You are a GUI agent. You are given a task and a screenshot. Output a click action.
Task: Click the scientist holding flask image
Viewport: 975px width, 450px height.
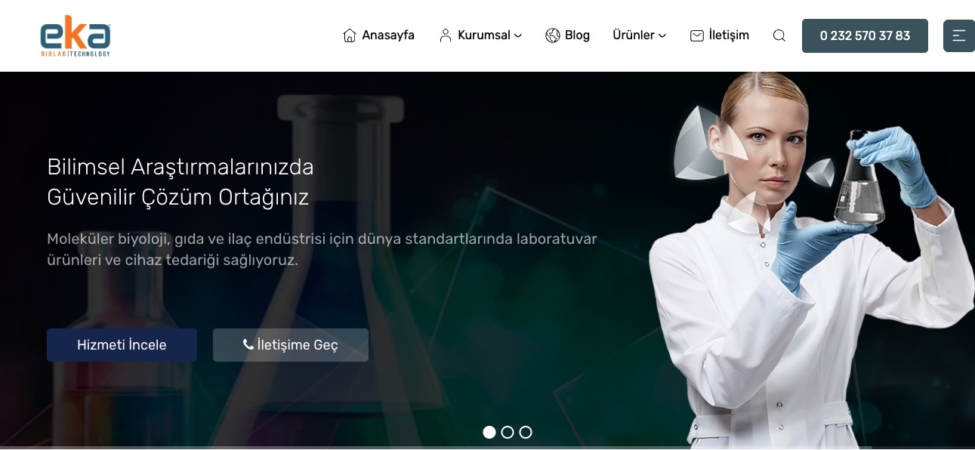tap(811, 260)
